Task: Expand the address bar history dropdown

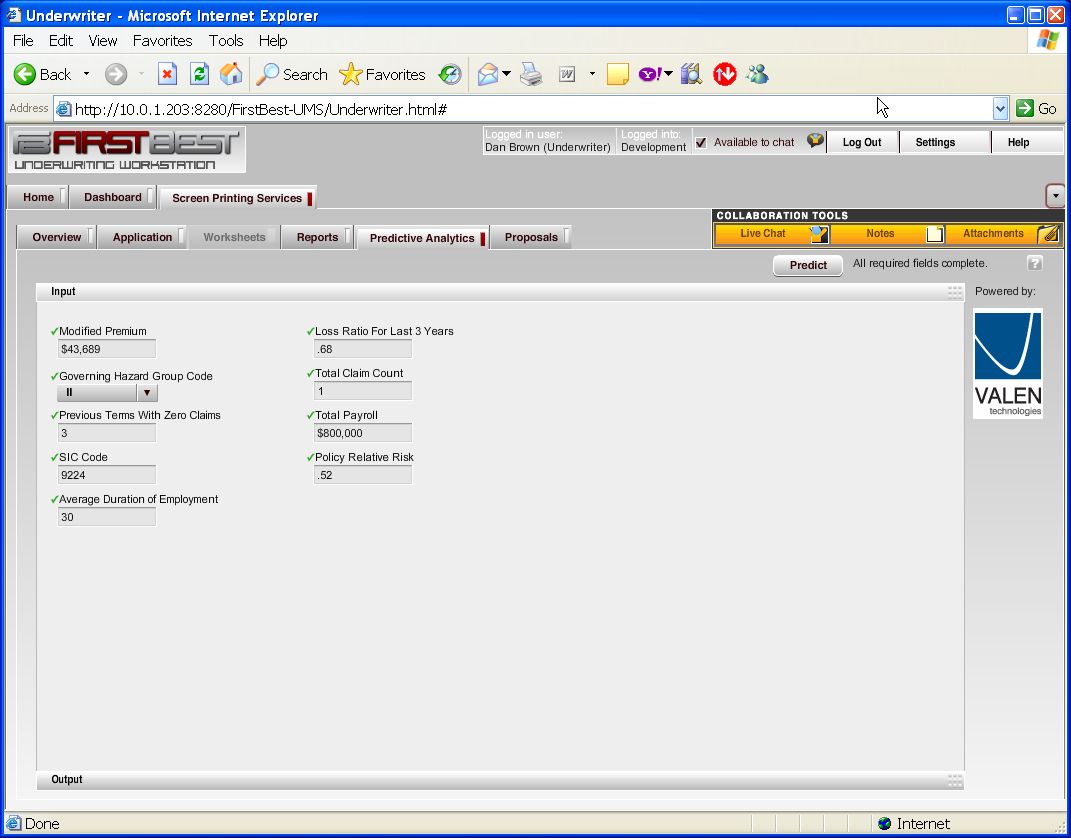Action: [1000, 109]
